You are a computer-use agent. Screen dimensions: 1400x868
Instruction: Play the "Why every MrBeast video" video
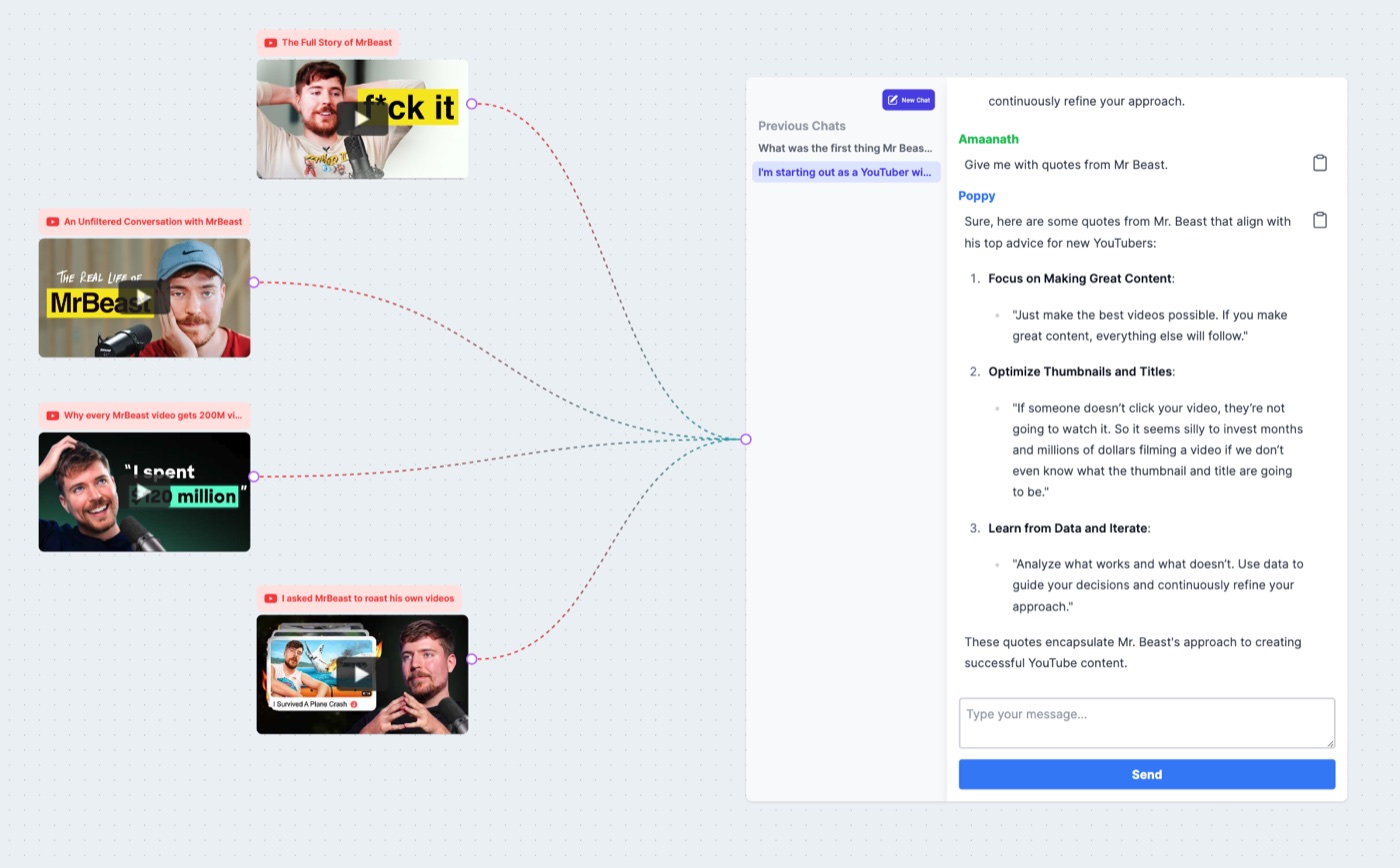coord(144,492)
